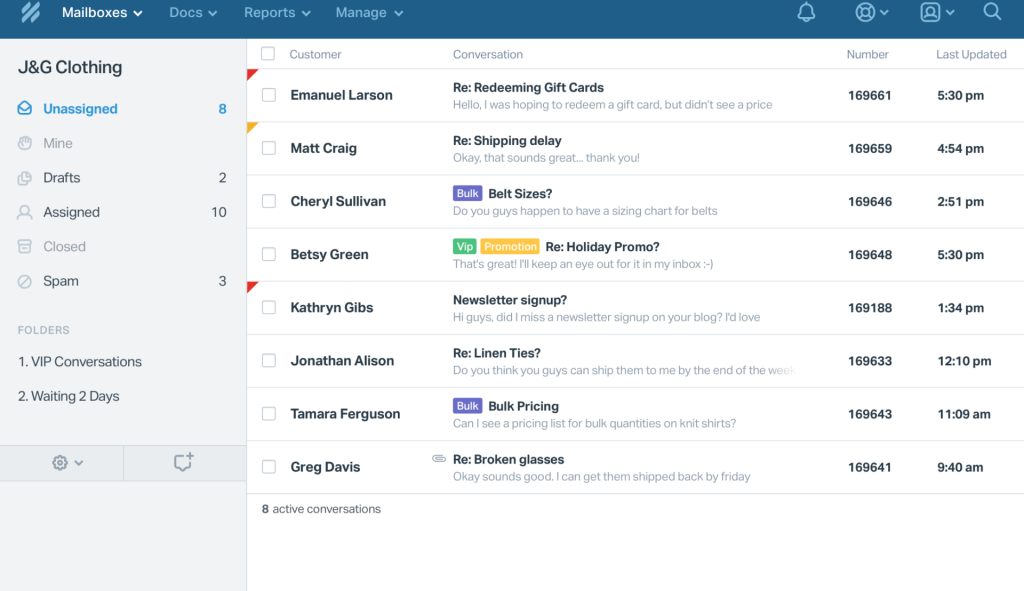Viewport: 1024px width, 591px height.
Task: Toggle the select-all conversations checkbox
Action: pos(268,54)
